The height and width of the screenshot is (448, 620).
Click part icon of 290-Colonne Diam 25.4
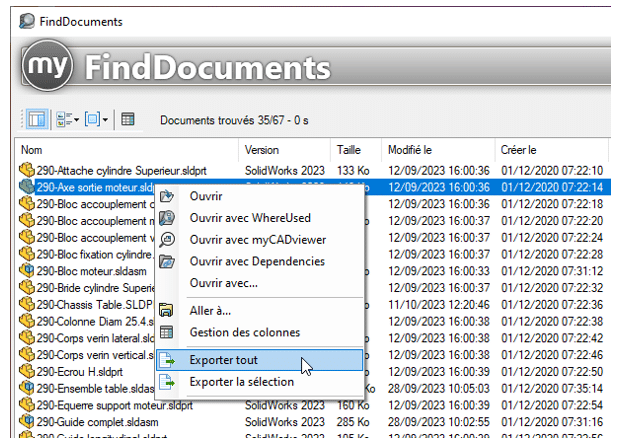click(27, 321)
